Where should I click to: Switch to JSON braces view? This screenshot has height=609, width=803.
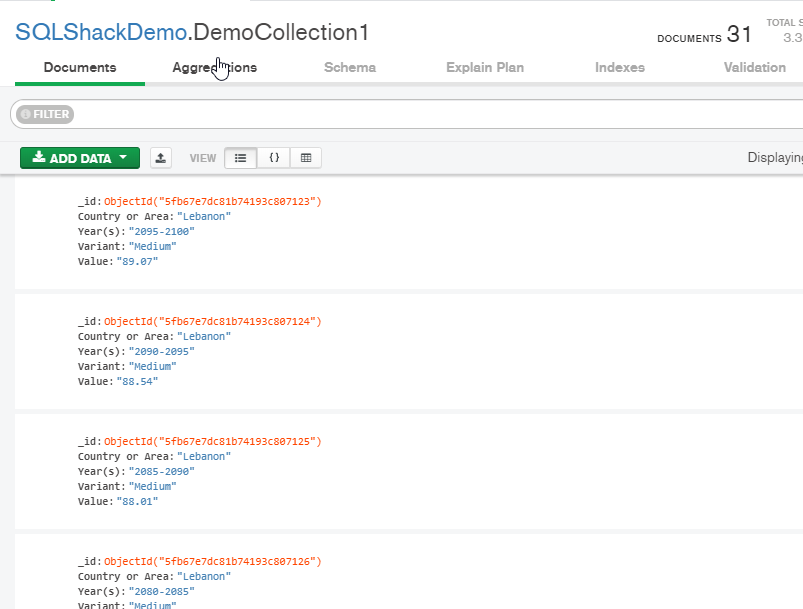273,158
